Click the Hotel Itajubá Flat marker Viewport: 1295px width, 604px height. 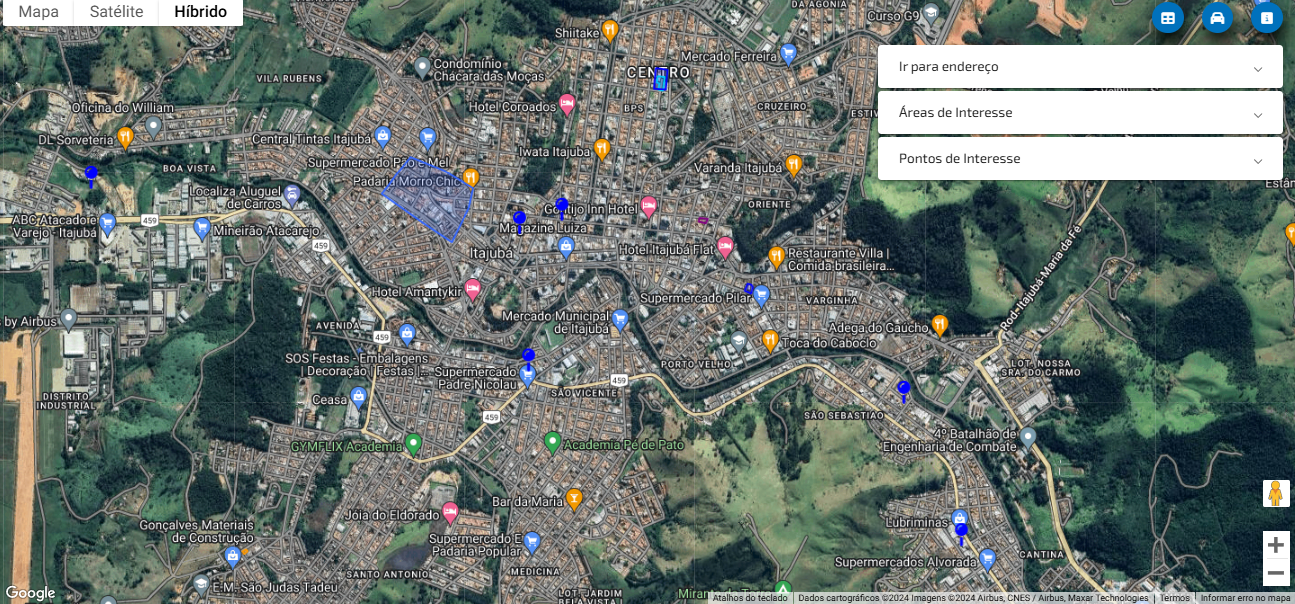725,247
